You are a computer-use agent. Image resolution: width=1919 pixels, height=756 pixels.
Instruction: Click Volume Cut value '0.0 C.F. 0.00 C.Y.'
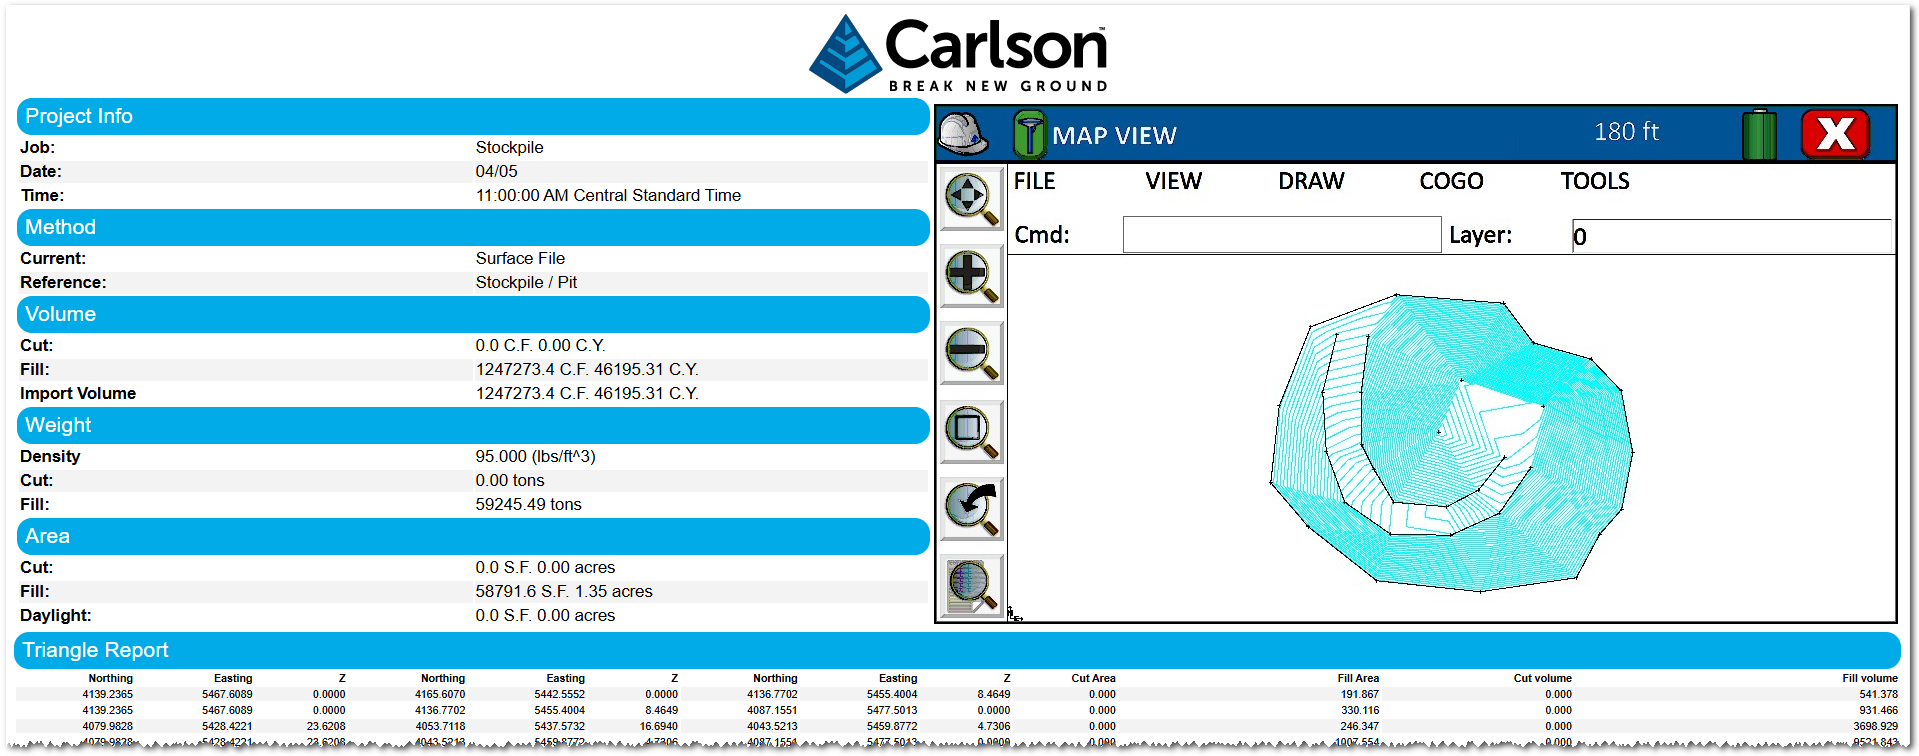[x=540, y=345]
